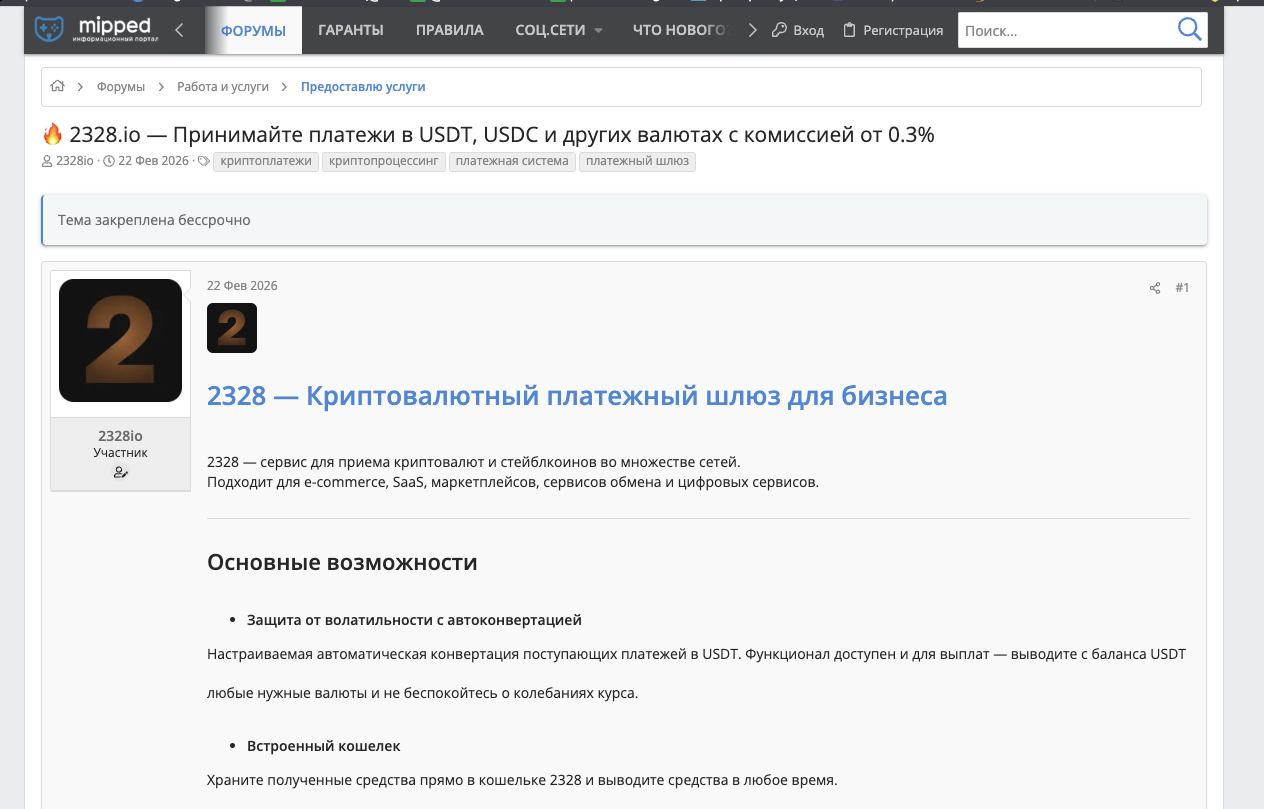Image resolution: width=1264 pixels, height=809 pixels.
Task: Open the key icon Вход login
Action: pos(798,30)
